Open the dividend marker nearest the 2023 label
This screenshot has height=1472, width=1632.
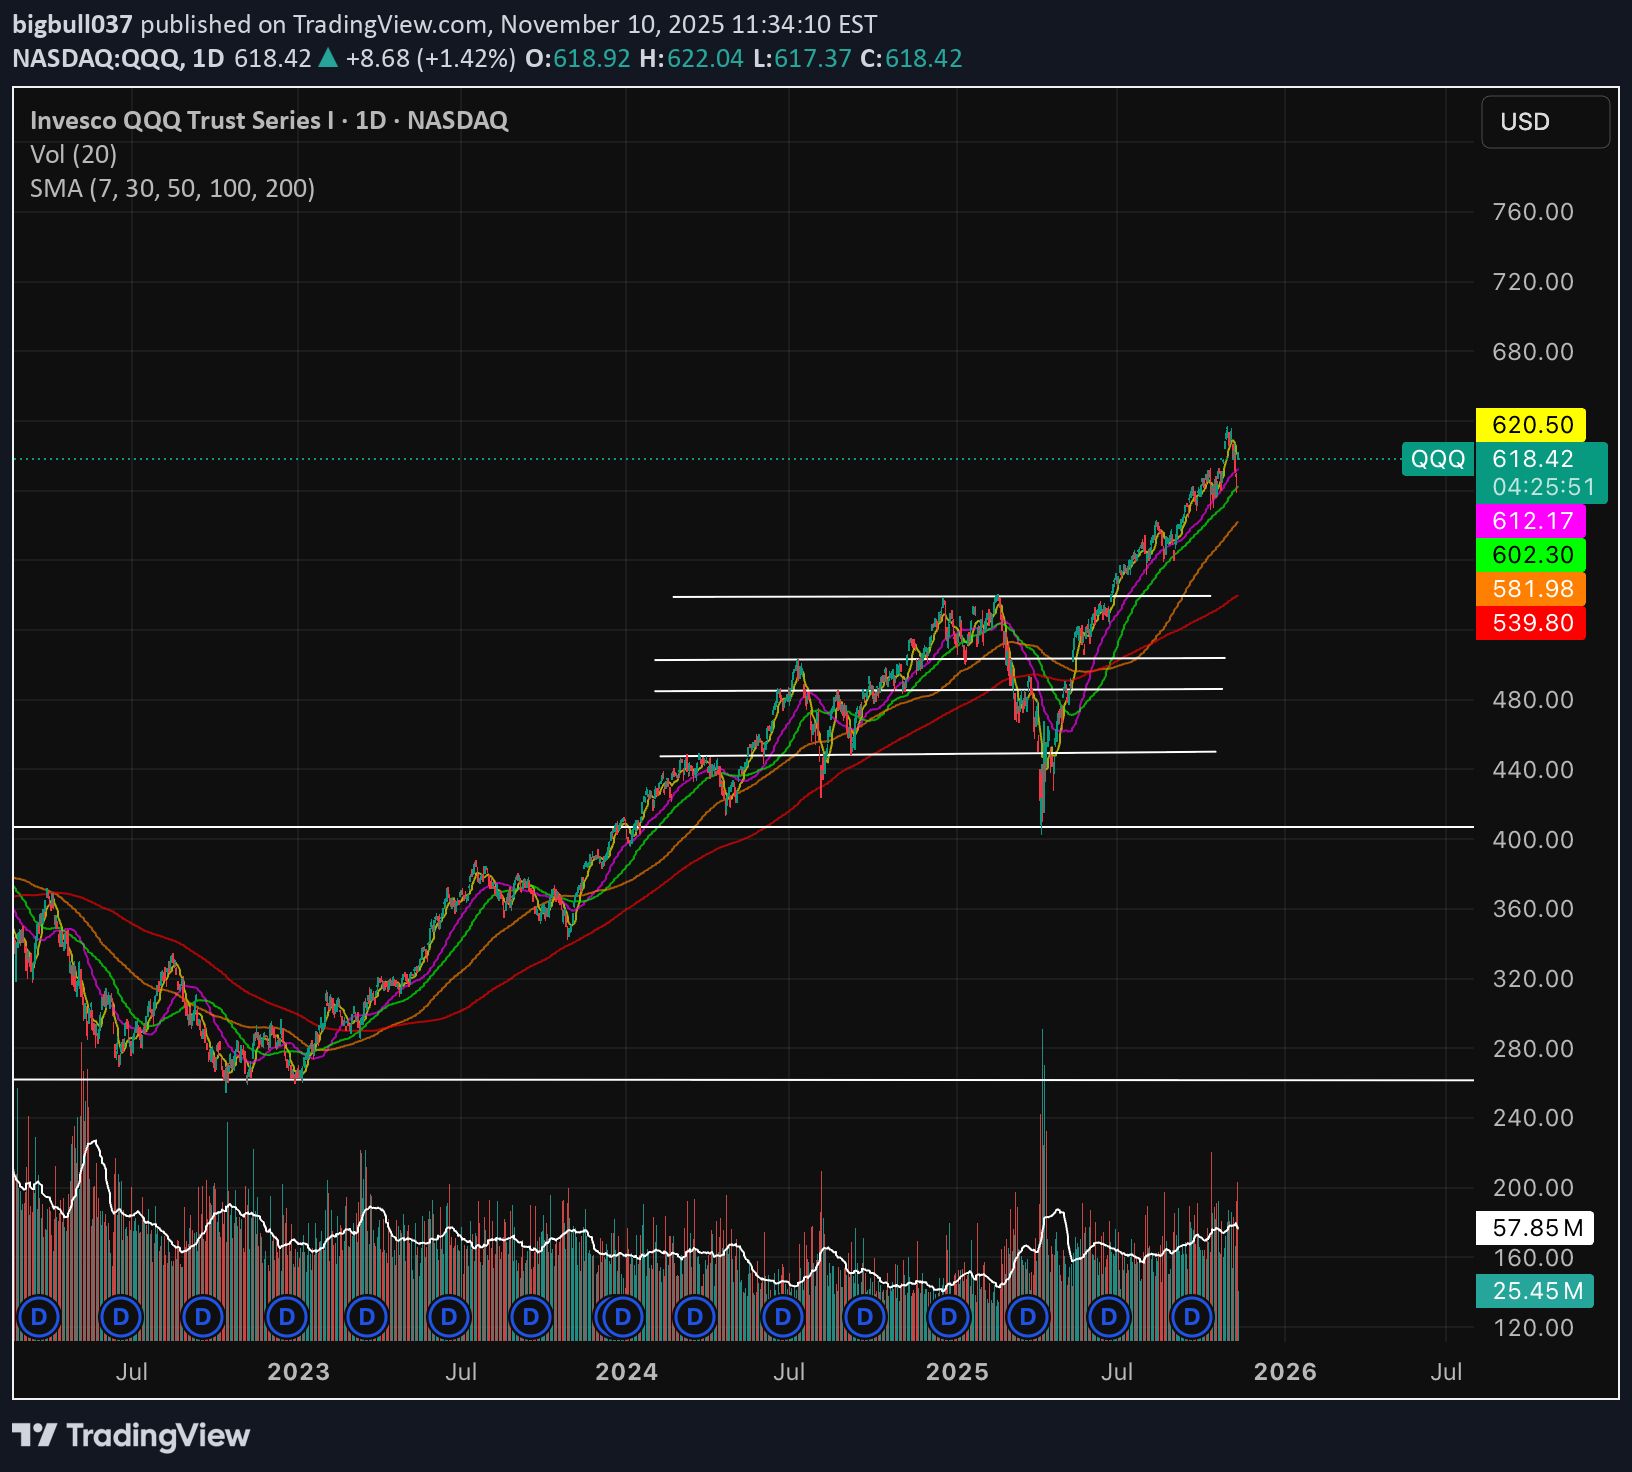point(287,1317)
